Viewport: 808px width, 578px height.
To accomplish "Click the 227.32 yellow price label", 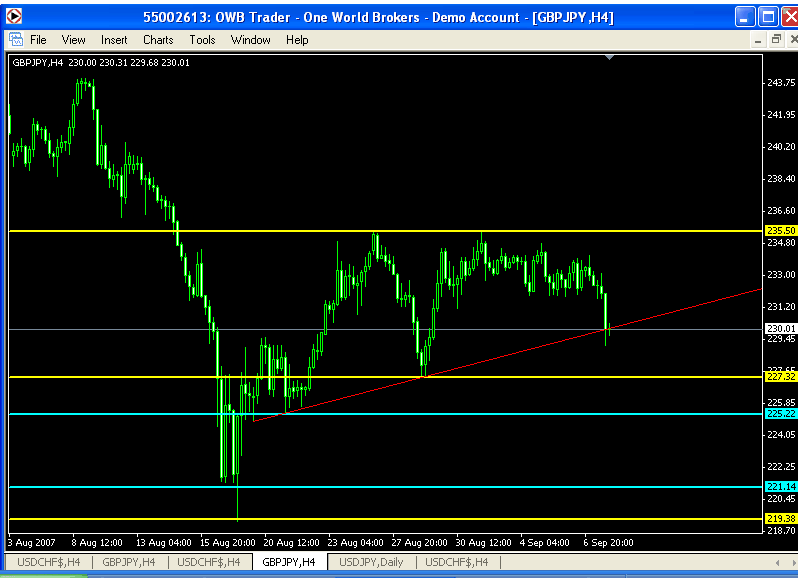I will 781,377.
